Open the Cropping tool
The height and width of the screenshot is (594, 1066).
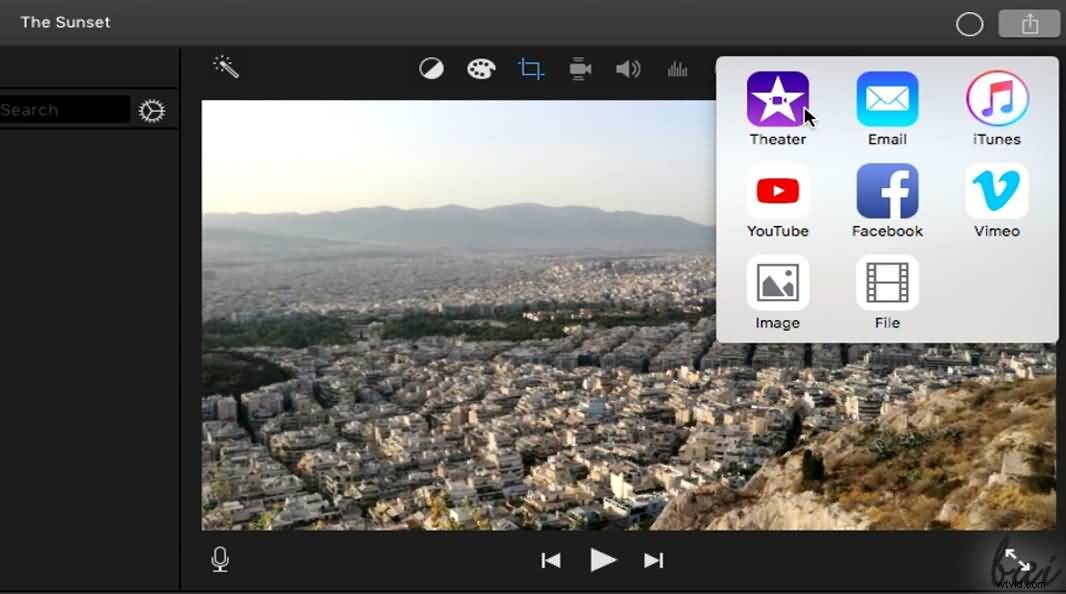530,68
